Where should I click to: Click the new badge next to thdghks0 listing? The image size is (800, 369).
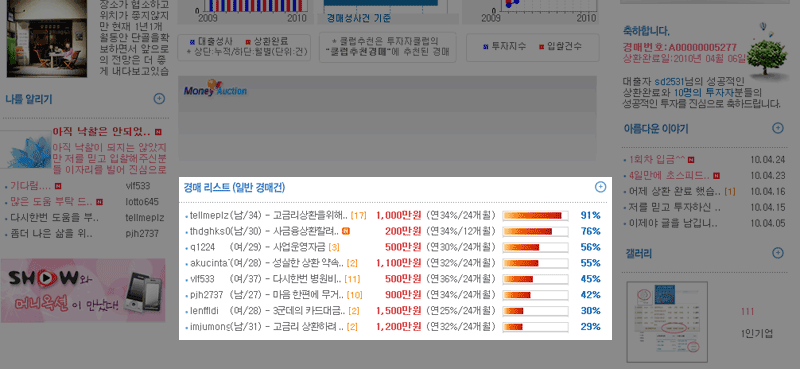345,231
